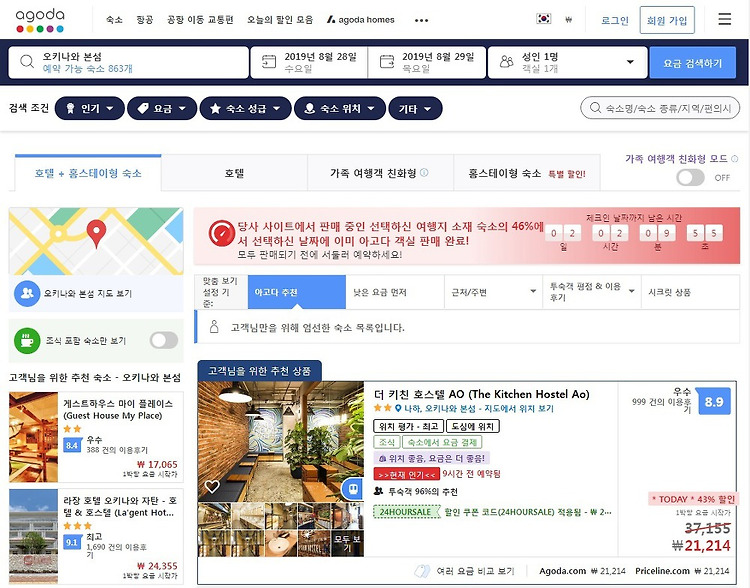The image size is (750, 588).
Task: Expand the 숙소 위치 location filter
Action: coord(340,109)
